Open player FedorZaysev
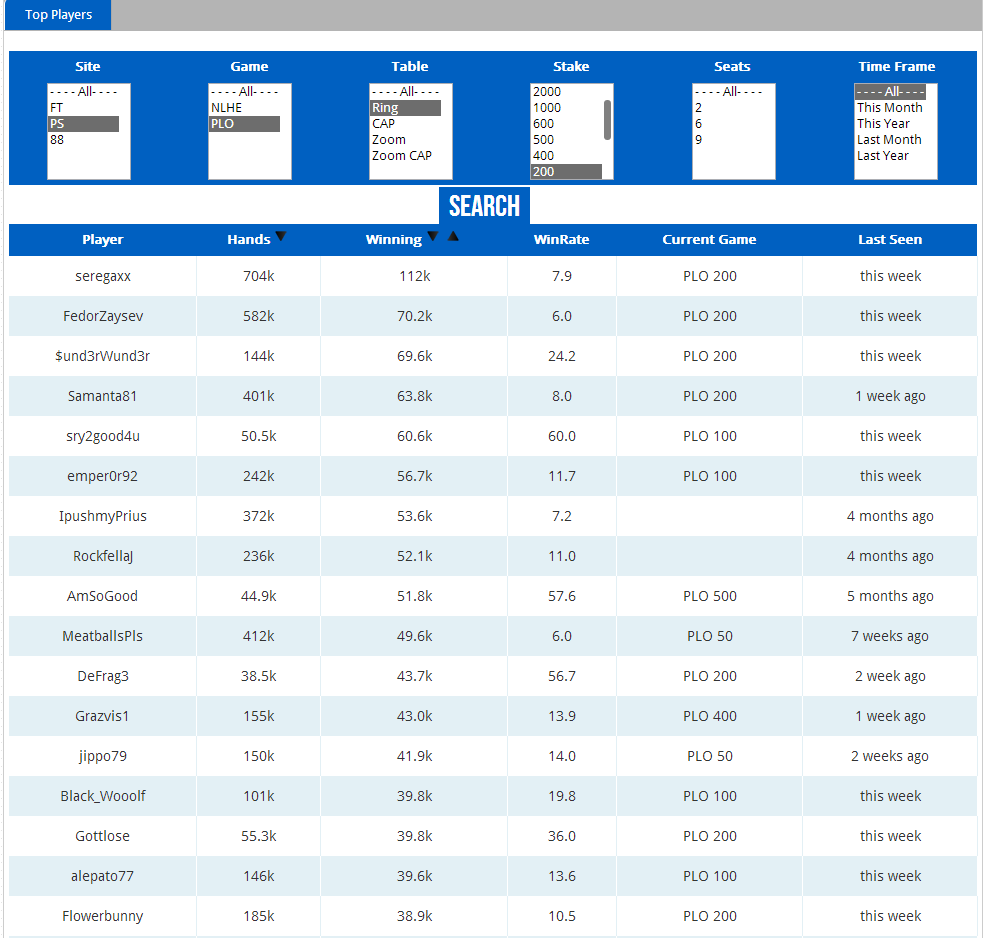Image resolution: width=983 pixels, height=938 pixels. pyautogui.click(x=103, y=316)
